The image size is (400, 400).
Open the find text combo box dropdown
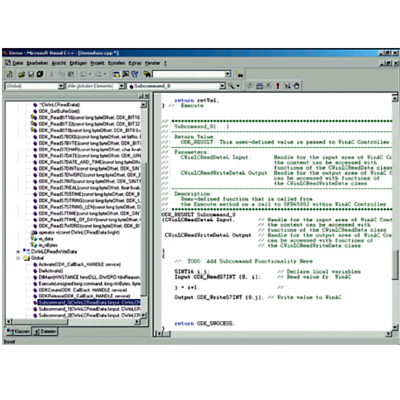tap(228, 74)
